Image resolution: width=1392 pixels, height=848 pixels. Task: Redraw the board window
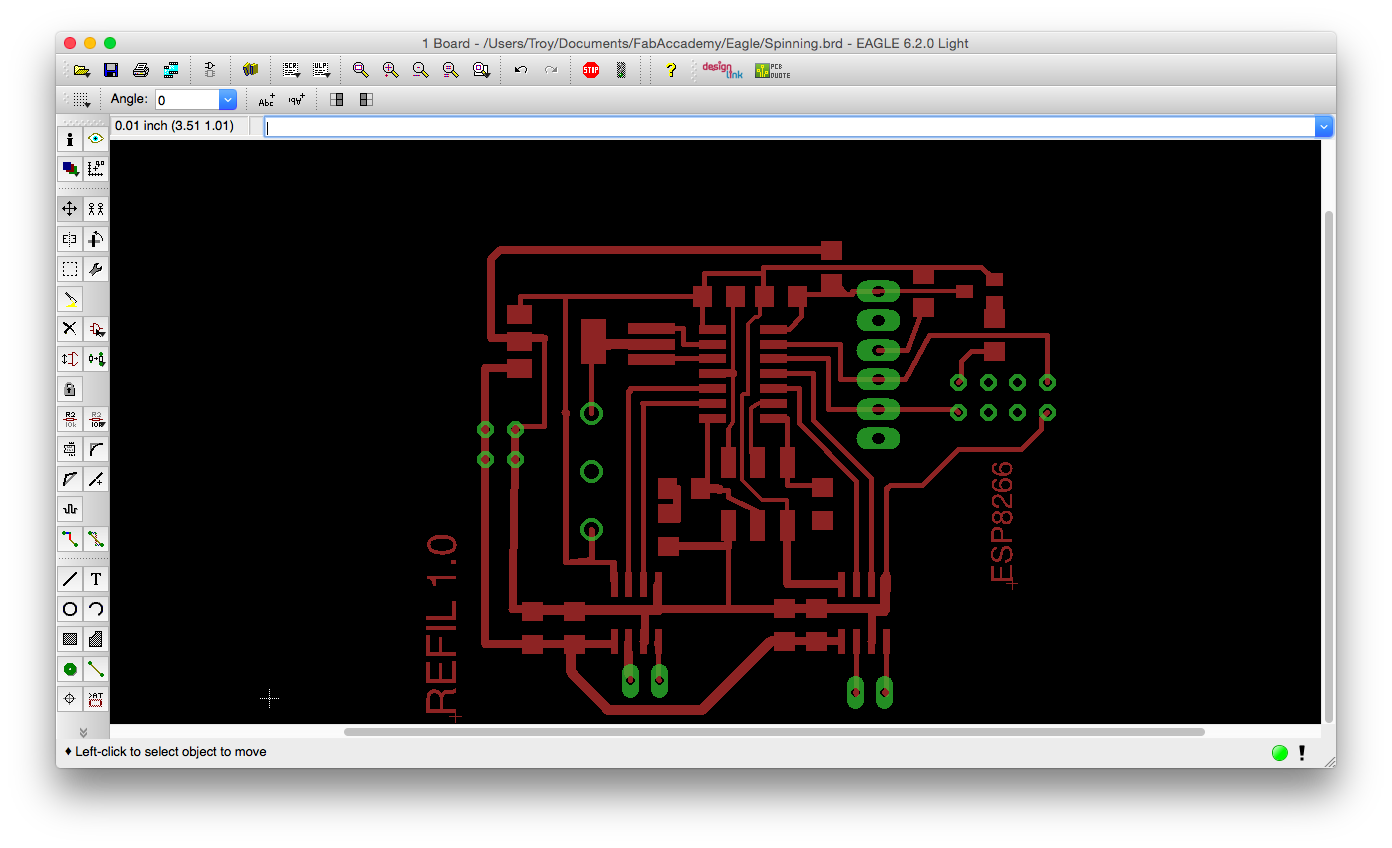[x=451, y=70]
